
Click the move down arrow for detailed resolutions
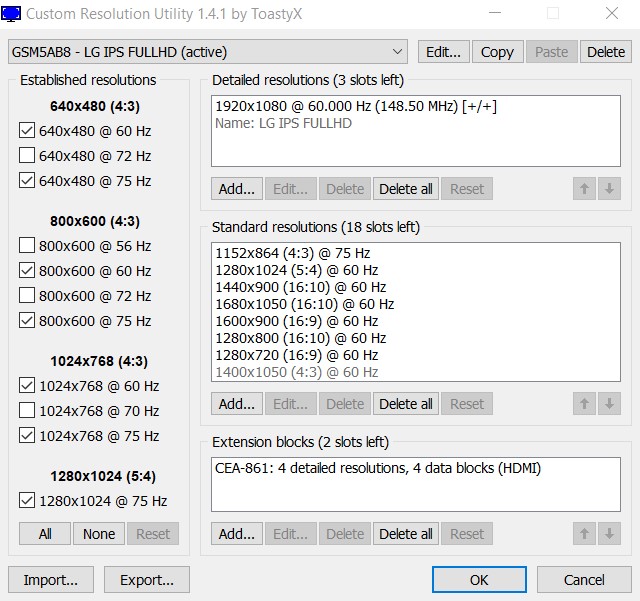pos(608,189)
